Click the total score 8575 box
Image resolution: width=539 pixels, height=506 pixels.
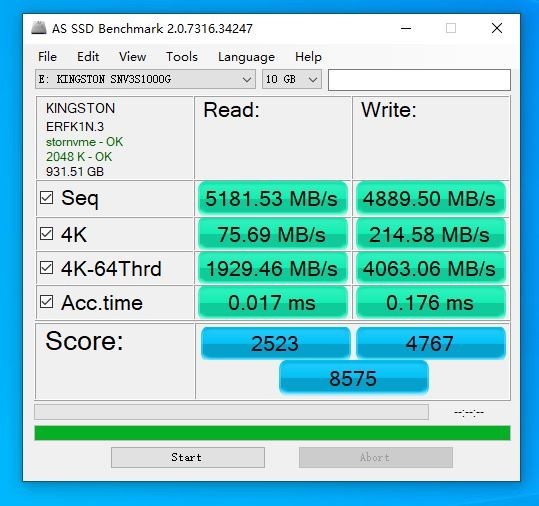coord(354,378)
